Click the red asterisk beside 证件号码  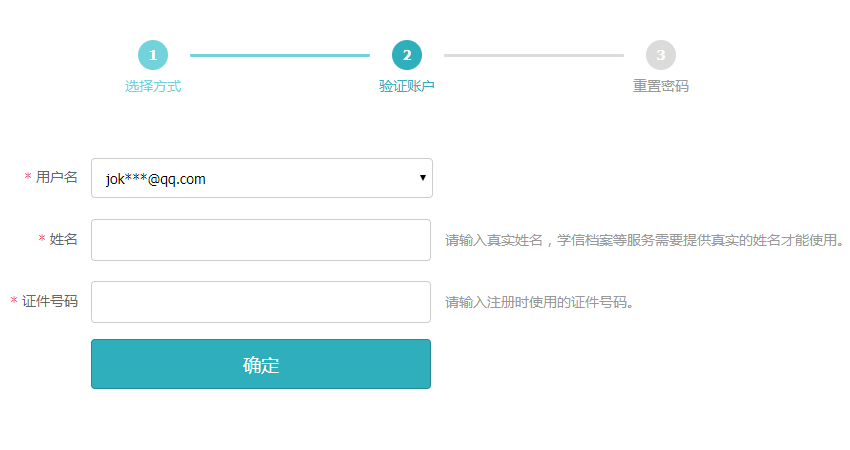click(14, 302)
